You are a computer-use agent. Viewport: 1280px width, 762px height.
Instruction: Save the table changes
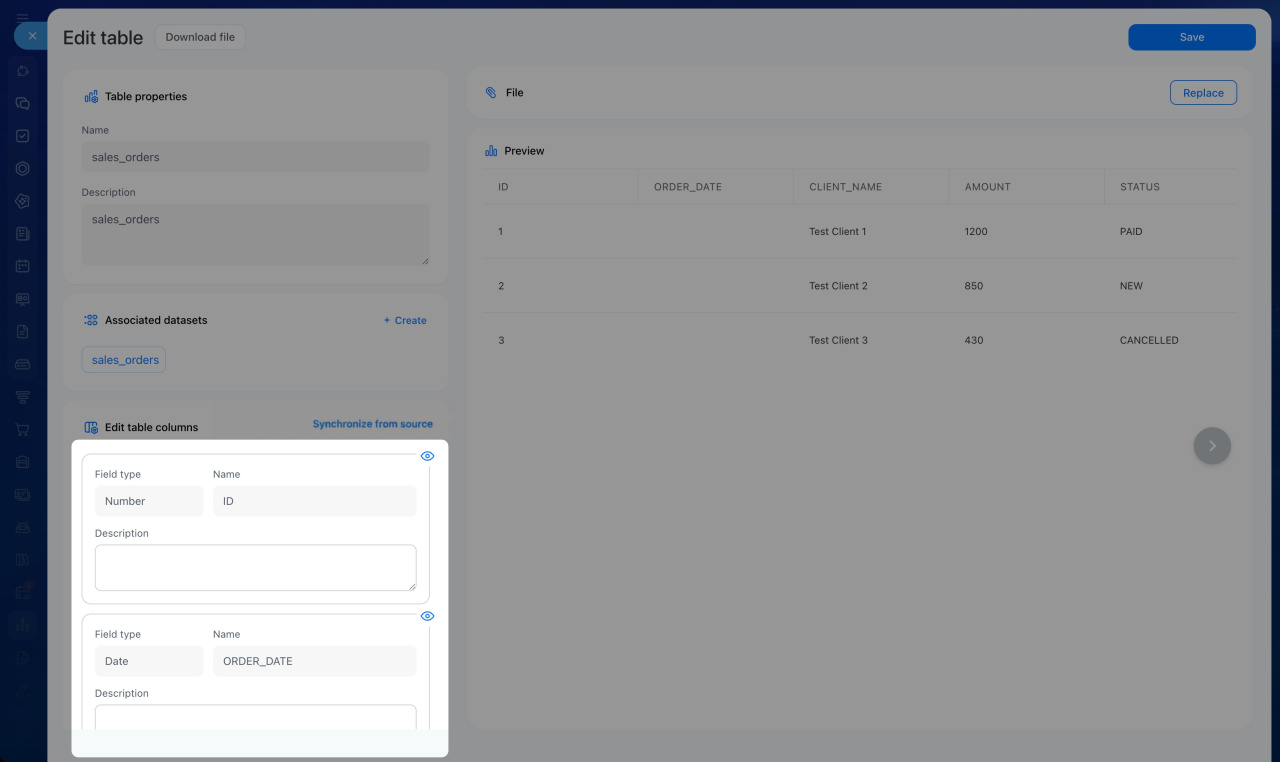pos(1192,37)
